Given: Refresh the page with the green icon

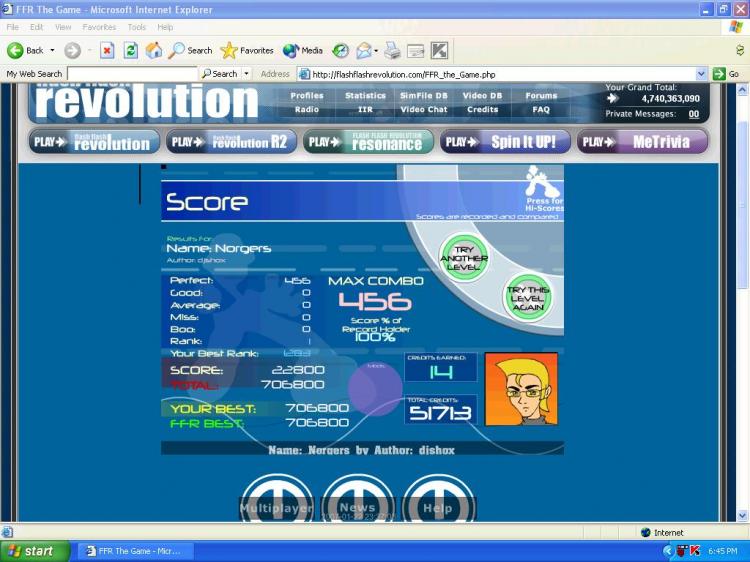Looking at the screenshot, I should click(x=131, y=50).
